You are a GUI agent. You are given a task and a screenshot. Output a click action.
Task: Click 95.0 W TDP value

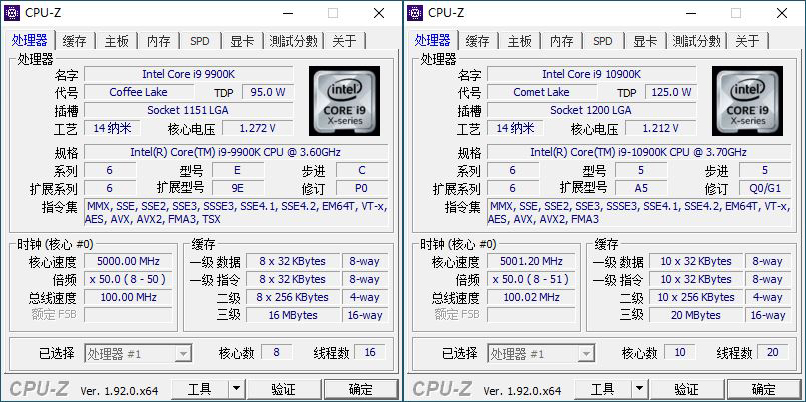[268, 92]
